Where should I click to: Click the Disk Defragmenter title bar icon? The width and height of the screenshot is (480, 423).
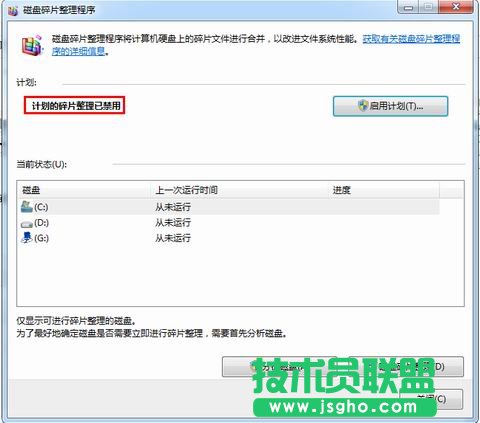(13, 10)
